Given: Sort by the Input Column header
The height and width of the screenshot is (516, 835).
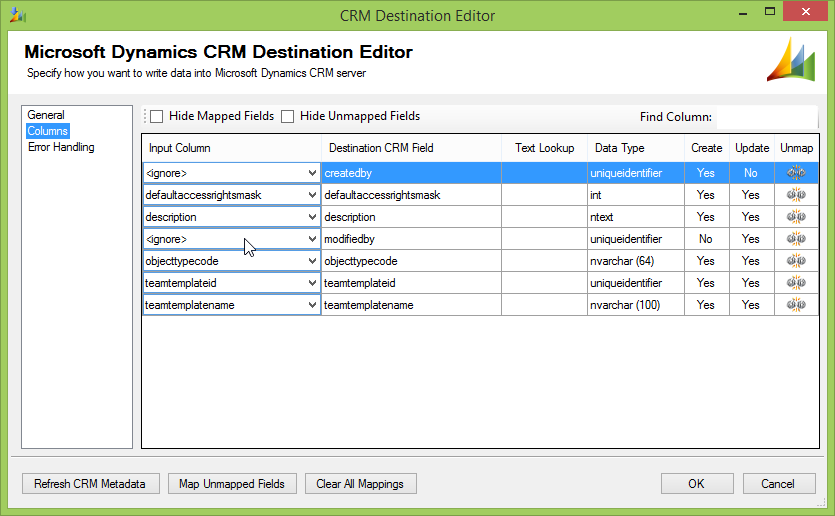Looking at the screenshot, I should (x=232, y=148).
